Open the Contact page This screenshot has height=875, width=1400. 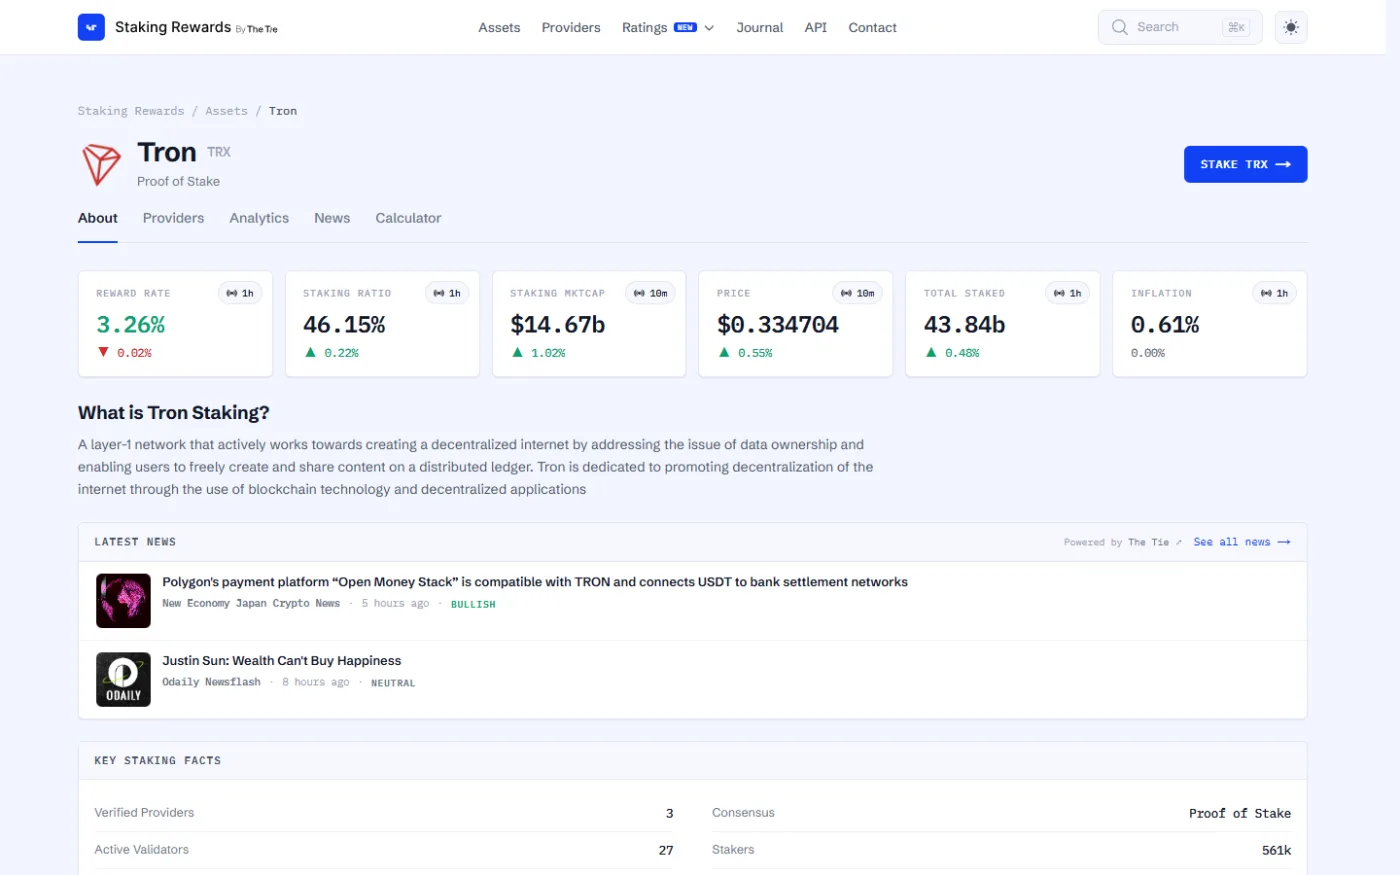pyautogui.click(x=873, y=27)
